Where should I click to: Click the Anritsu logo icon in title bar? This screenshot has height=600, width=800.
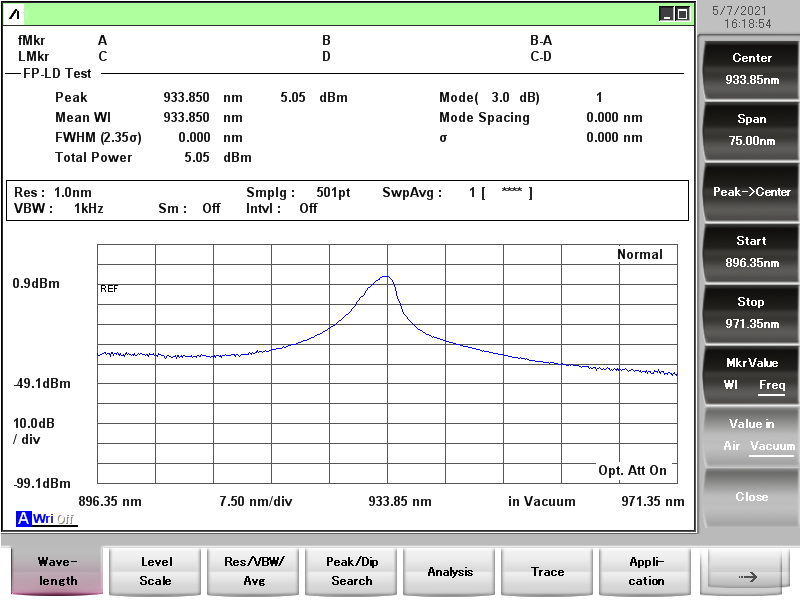click(x=14, y=14)
